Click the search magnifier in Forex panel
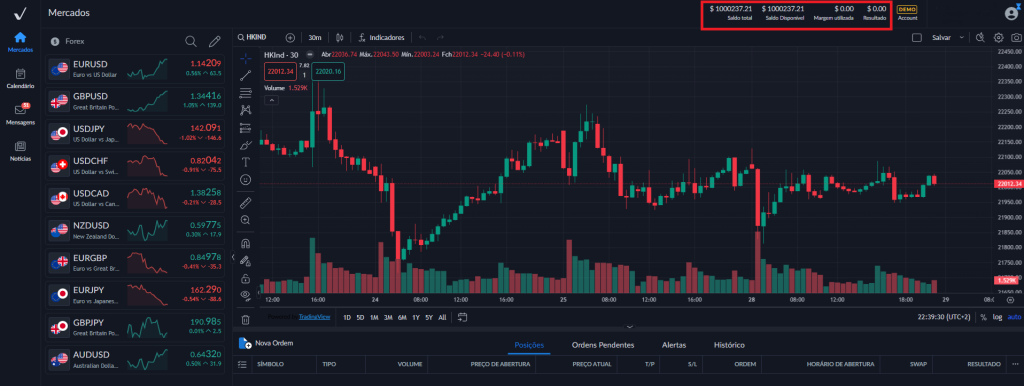Screen dimensions: 1024x386 click(x=191, y=41)
